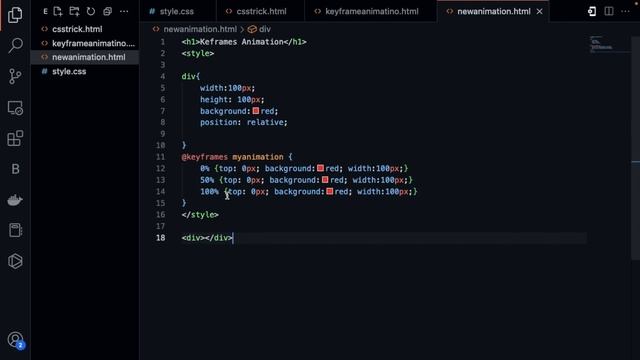Open explorer more actions menu

click(124, 11)
